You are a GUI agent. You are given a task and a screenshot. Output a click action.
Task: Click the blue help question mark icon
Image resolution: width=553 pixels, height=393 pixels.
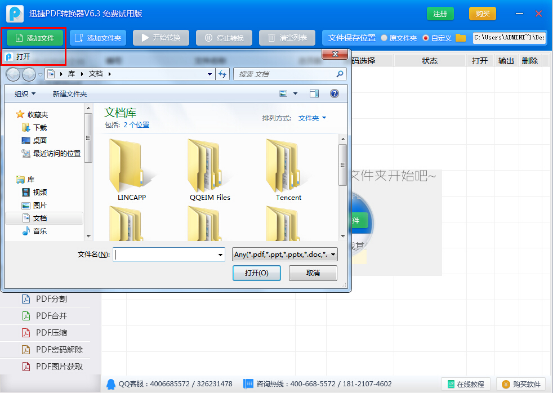coord(334,93)
